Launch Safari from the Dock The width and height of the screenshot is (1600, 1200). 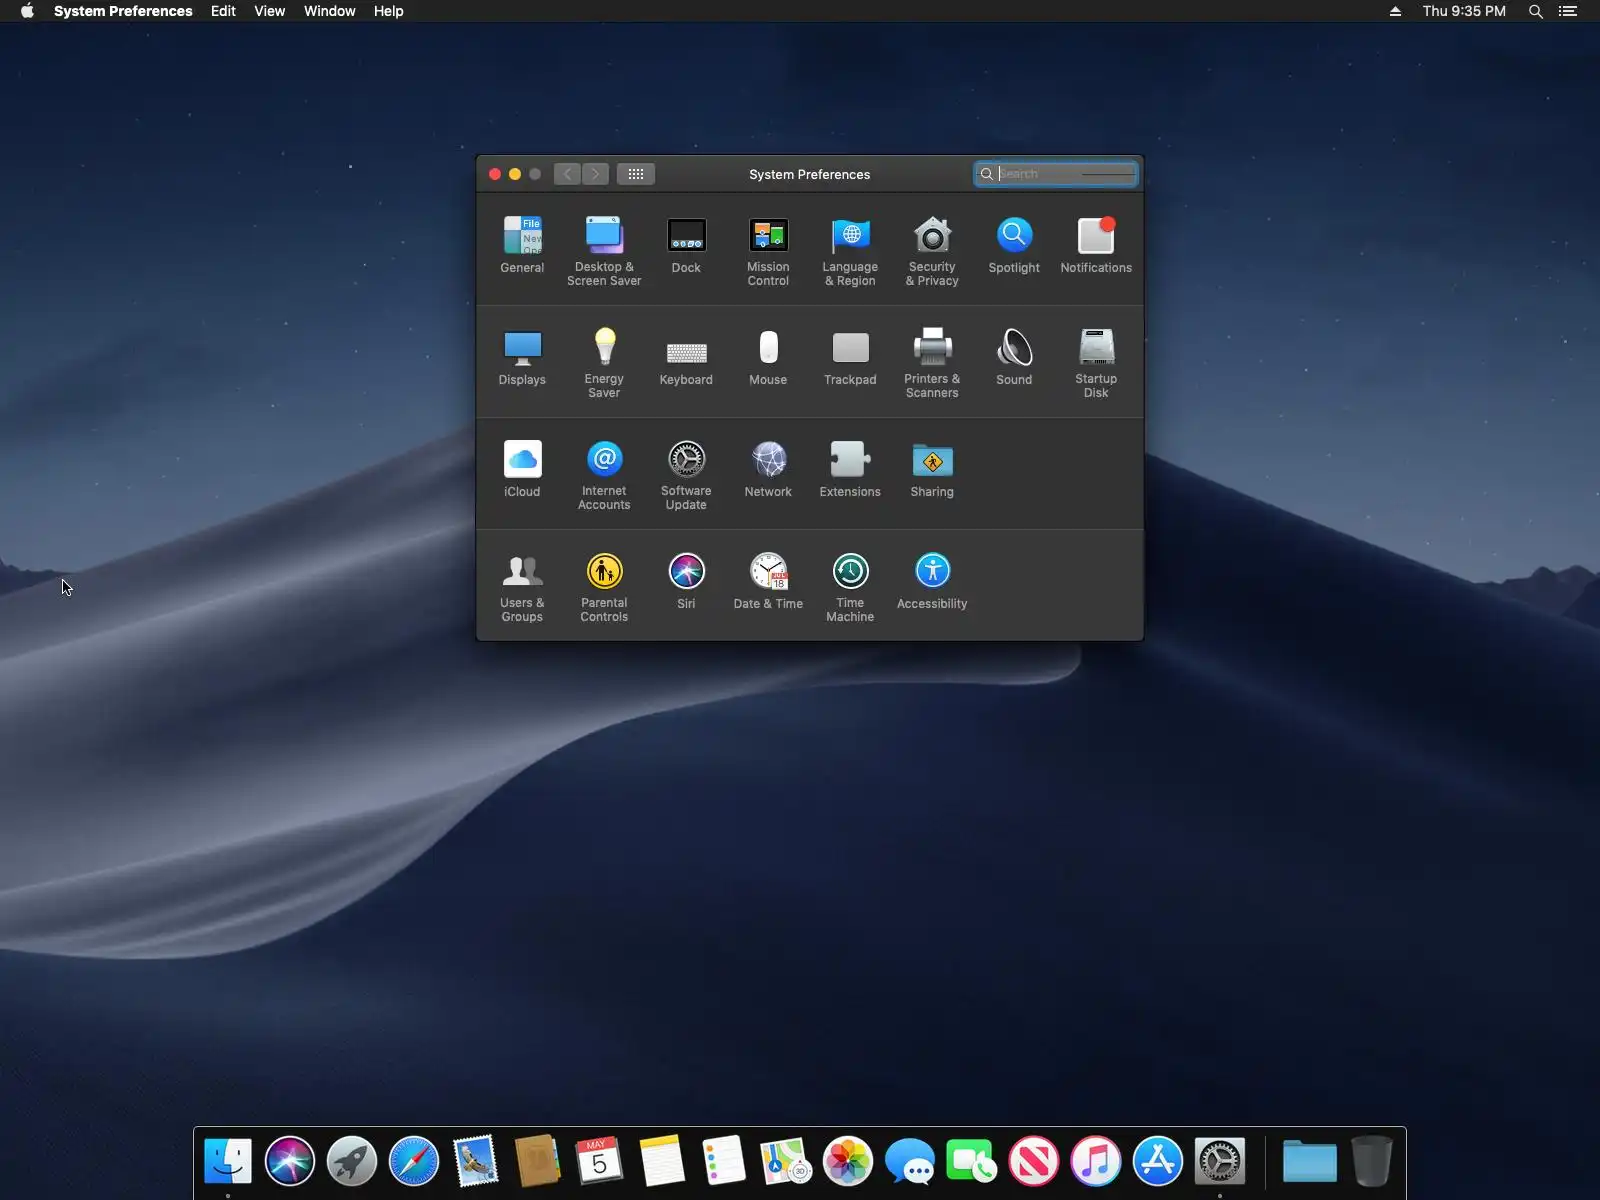[x=414, y=1161]
